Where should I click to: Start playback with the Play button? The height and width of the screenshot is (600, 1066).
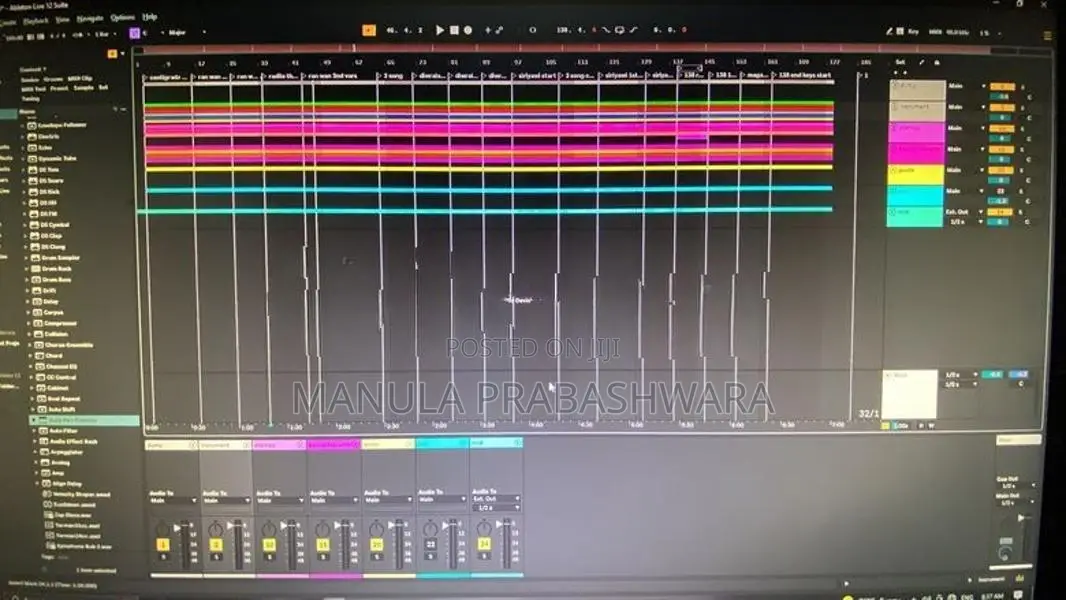(x=440, y=30)
